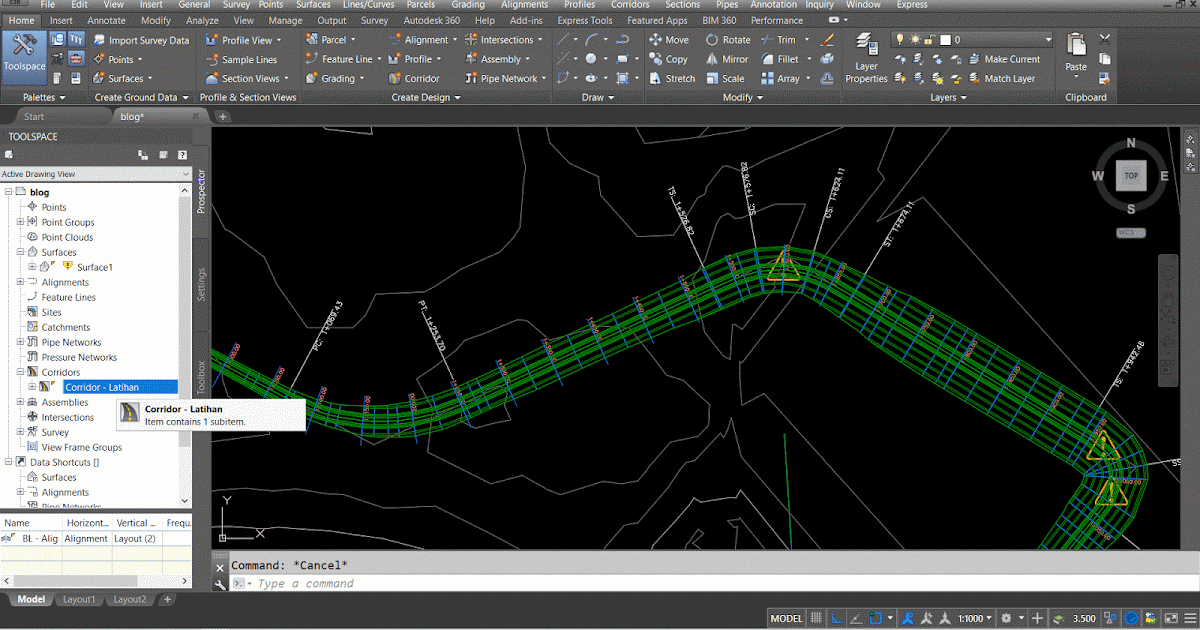Image resolution: width=1200 pixels, height=630 pixels.
Task: Expand the Corridors tree node
Action: pos(20,371)
